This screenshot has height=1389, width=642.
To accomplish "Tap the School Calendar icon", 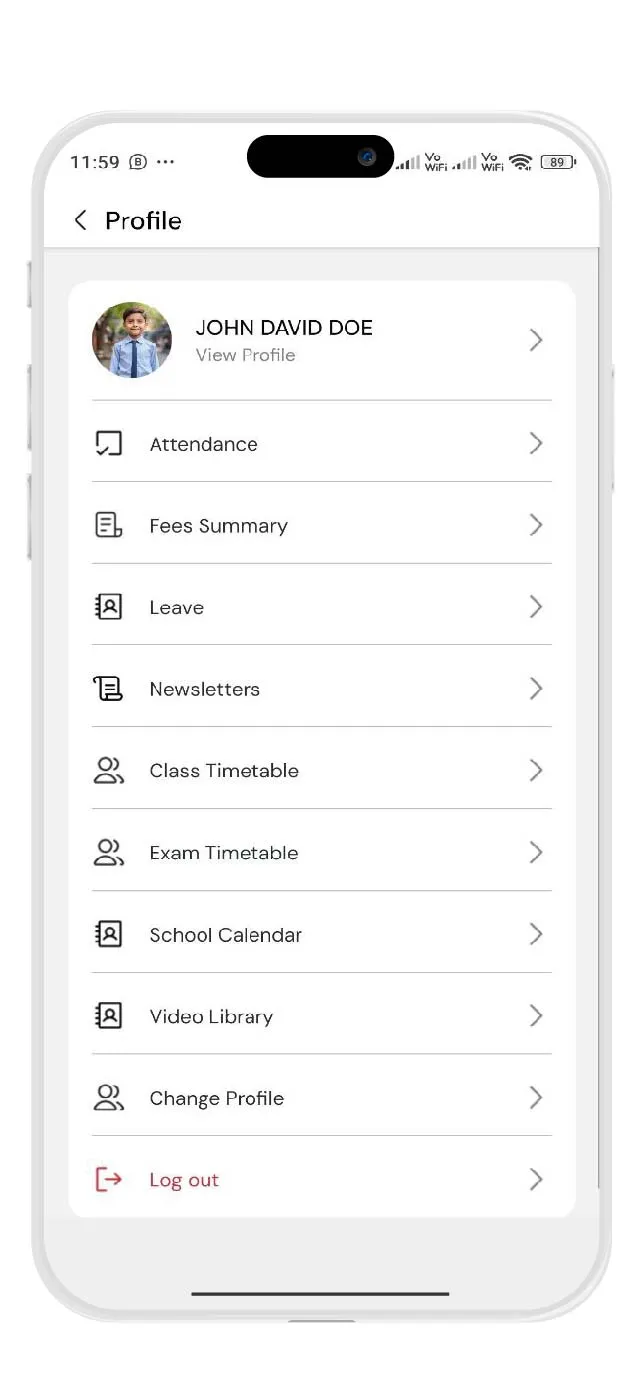I will pos(108,934).
